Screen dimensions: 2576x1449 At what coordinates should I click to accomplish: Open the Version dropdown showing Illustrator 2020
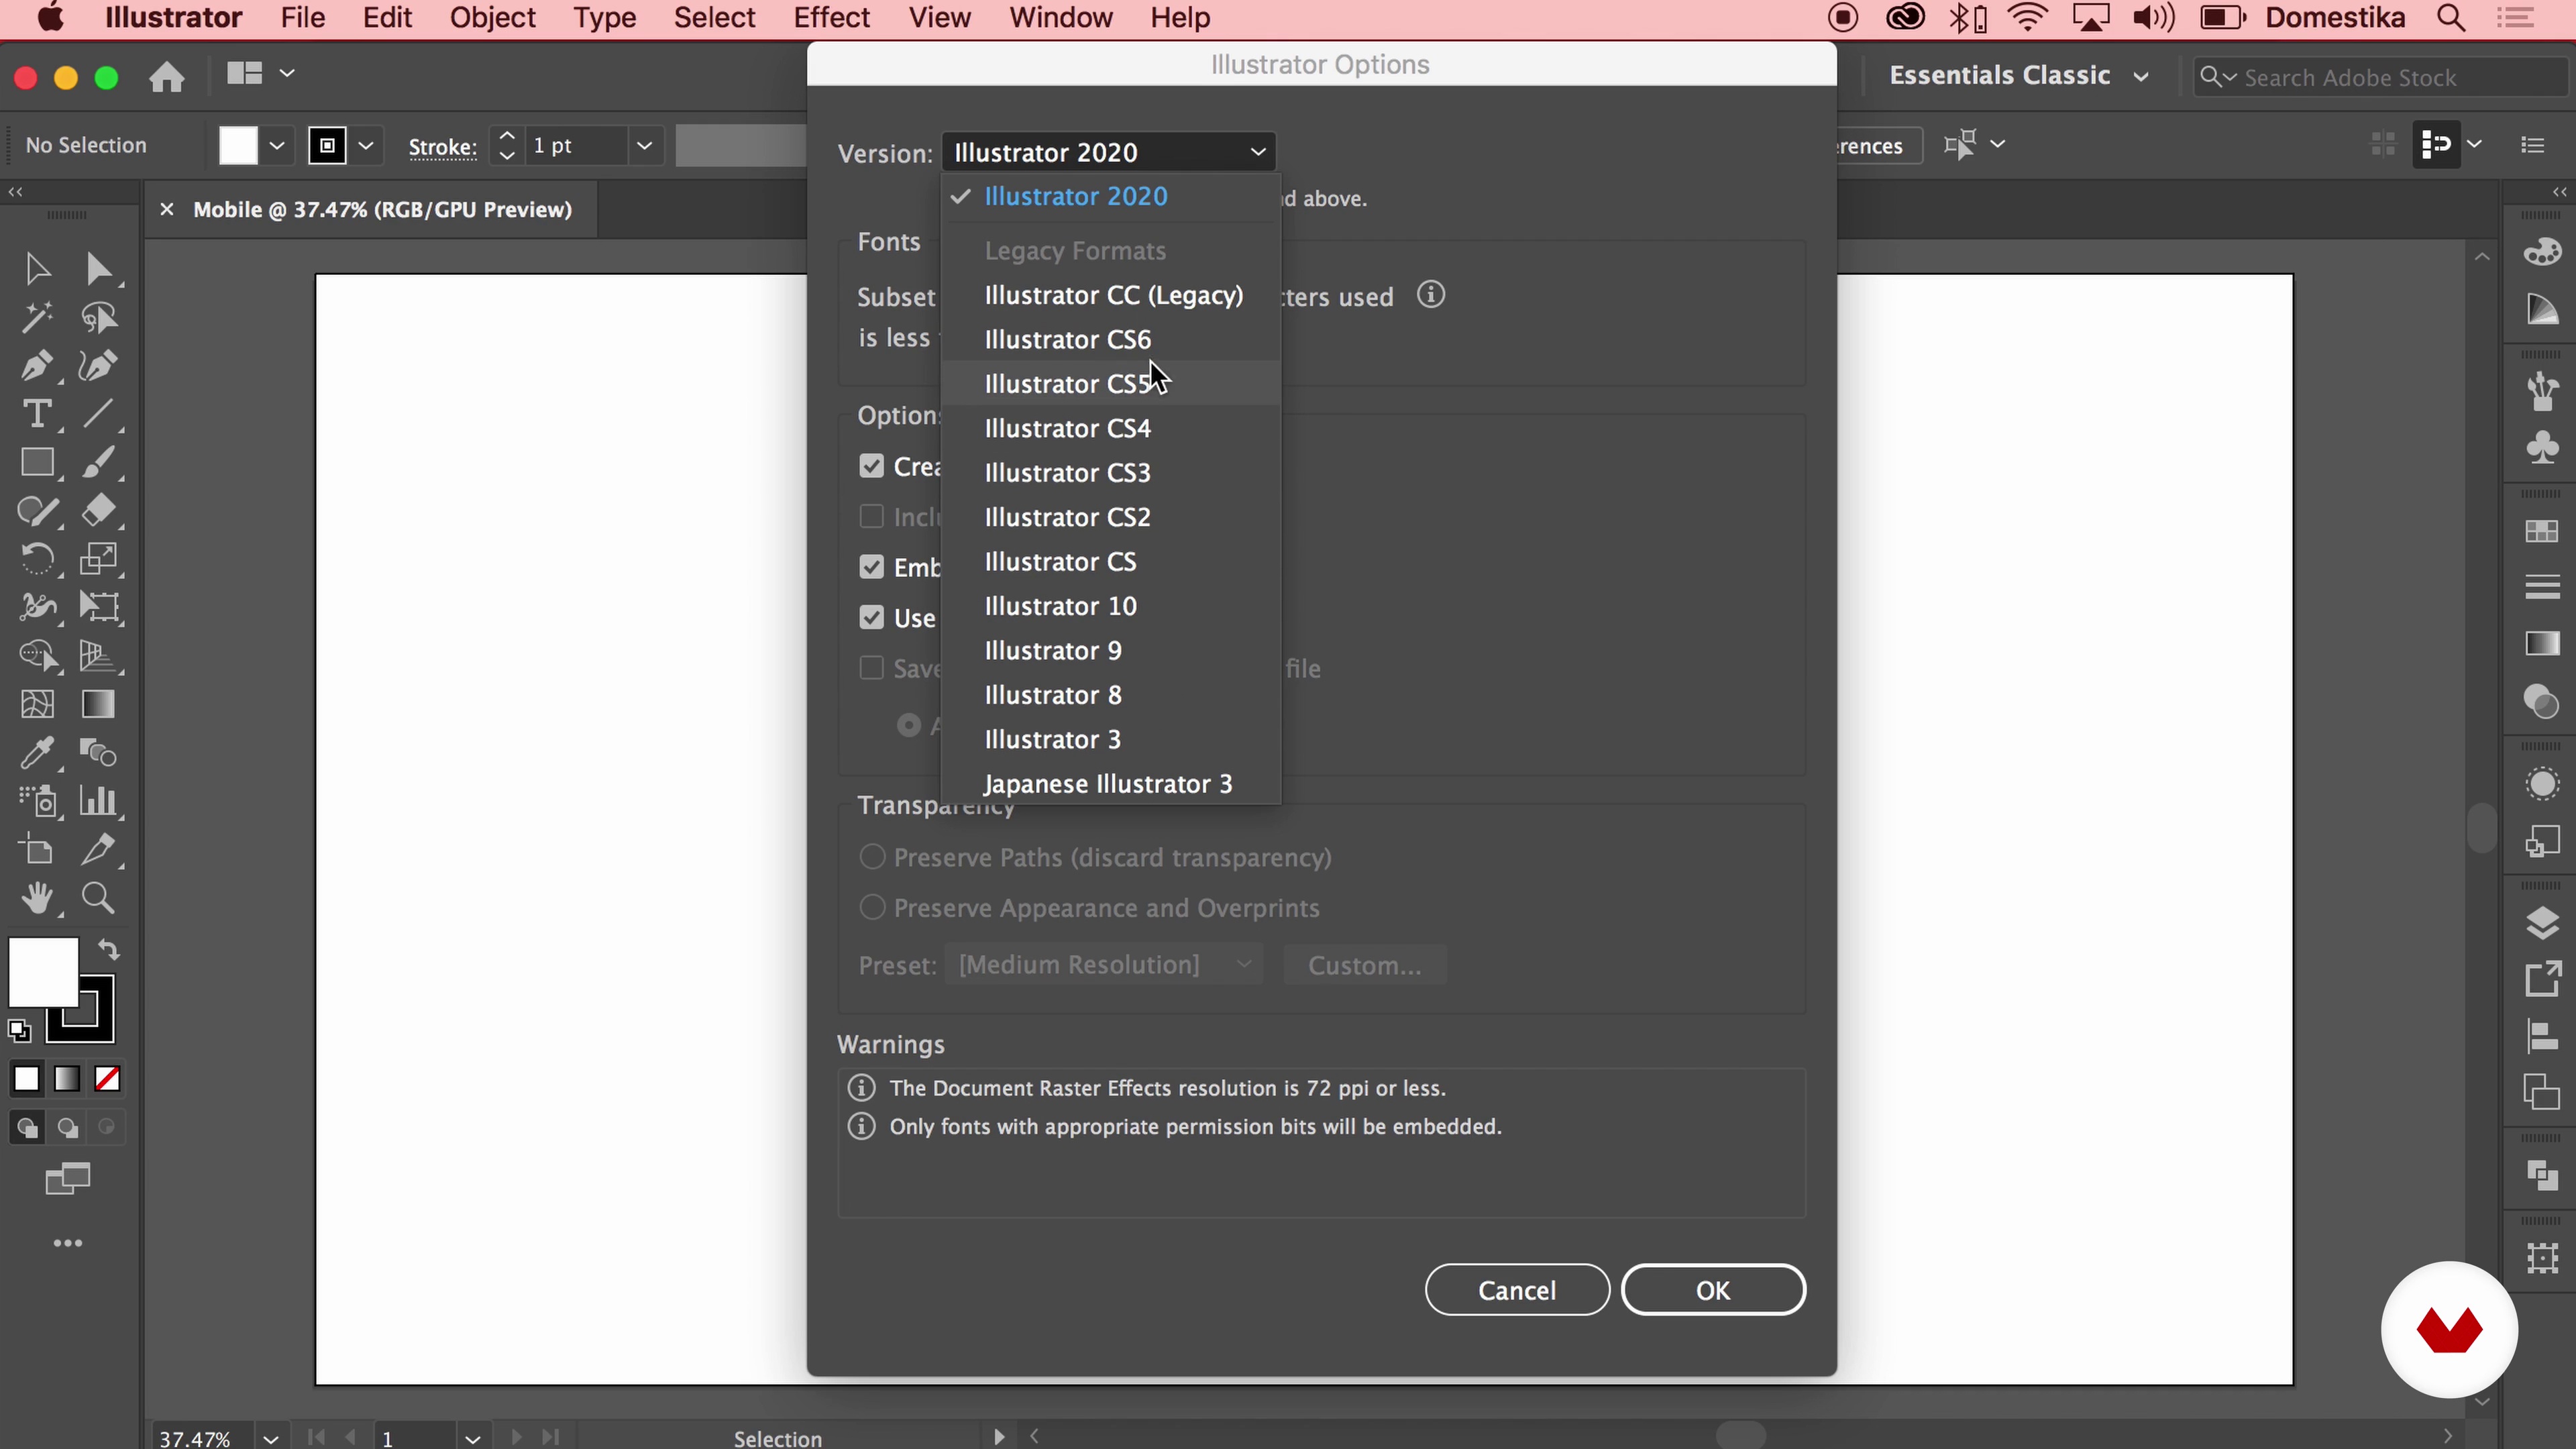pos(1108,152)
